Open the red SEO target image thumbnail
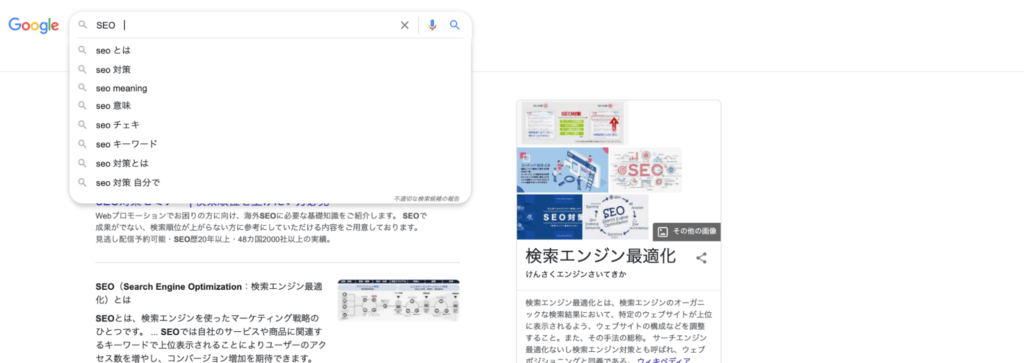1024x363 pixels. coord(646,170)
